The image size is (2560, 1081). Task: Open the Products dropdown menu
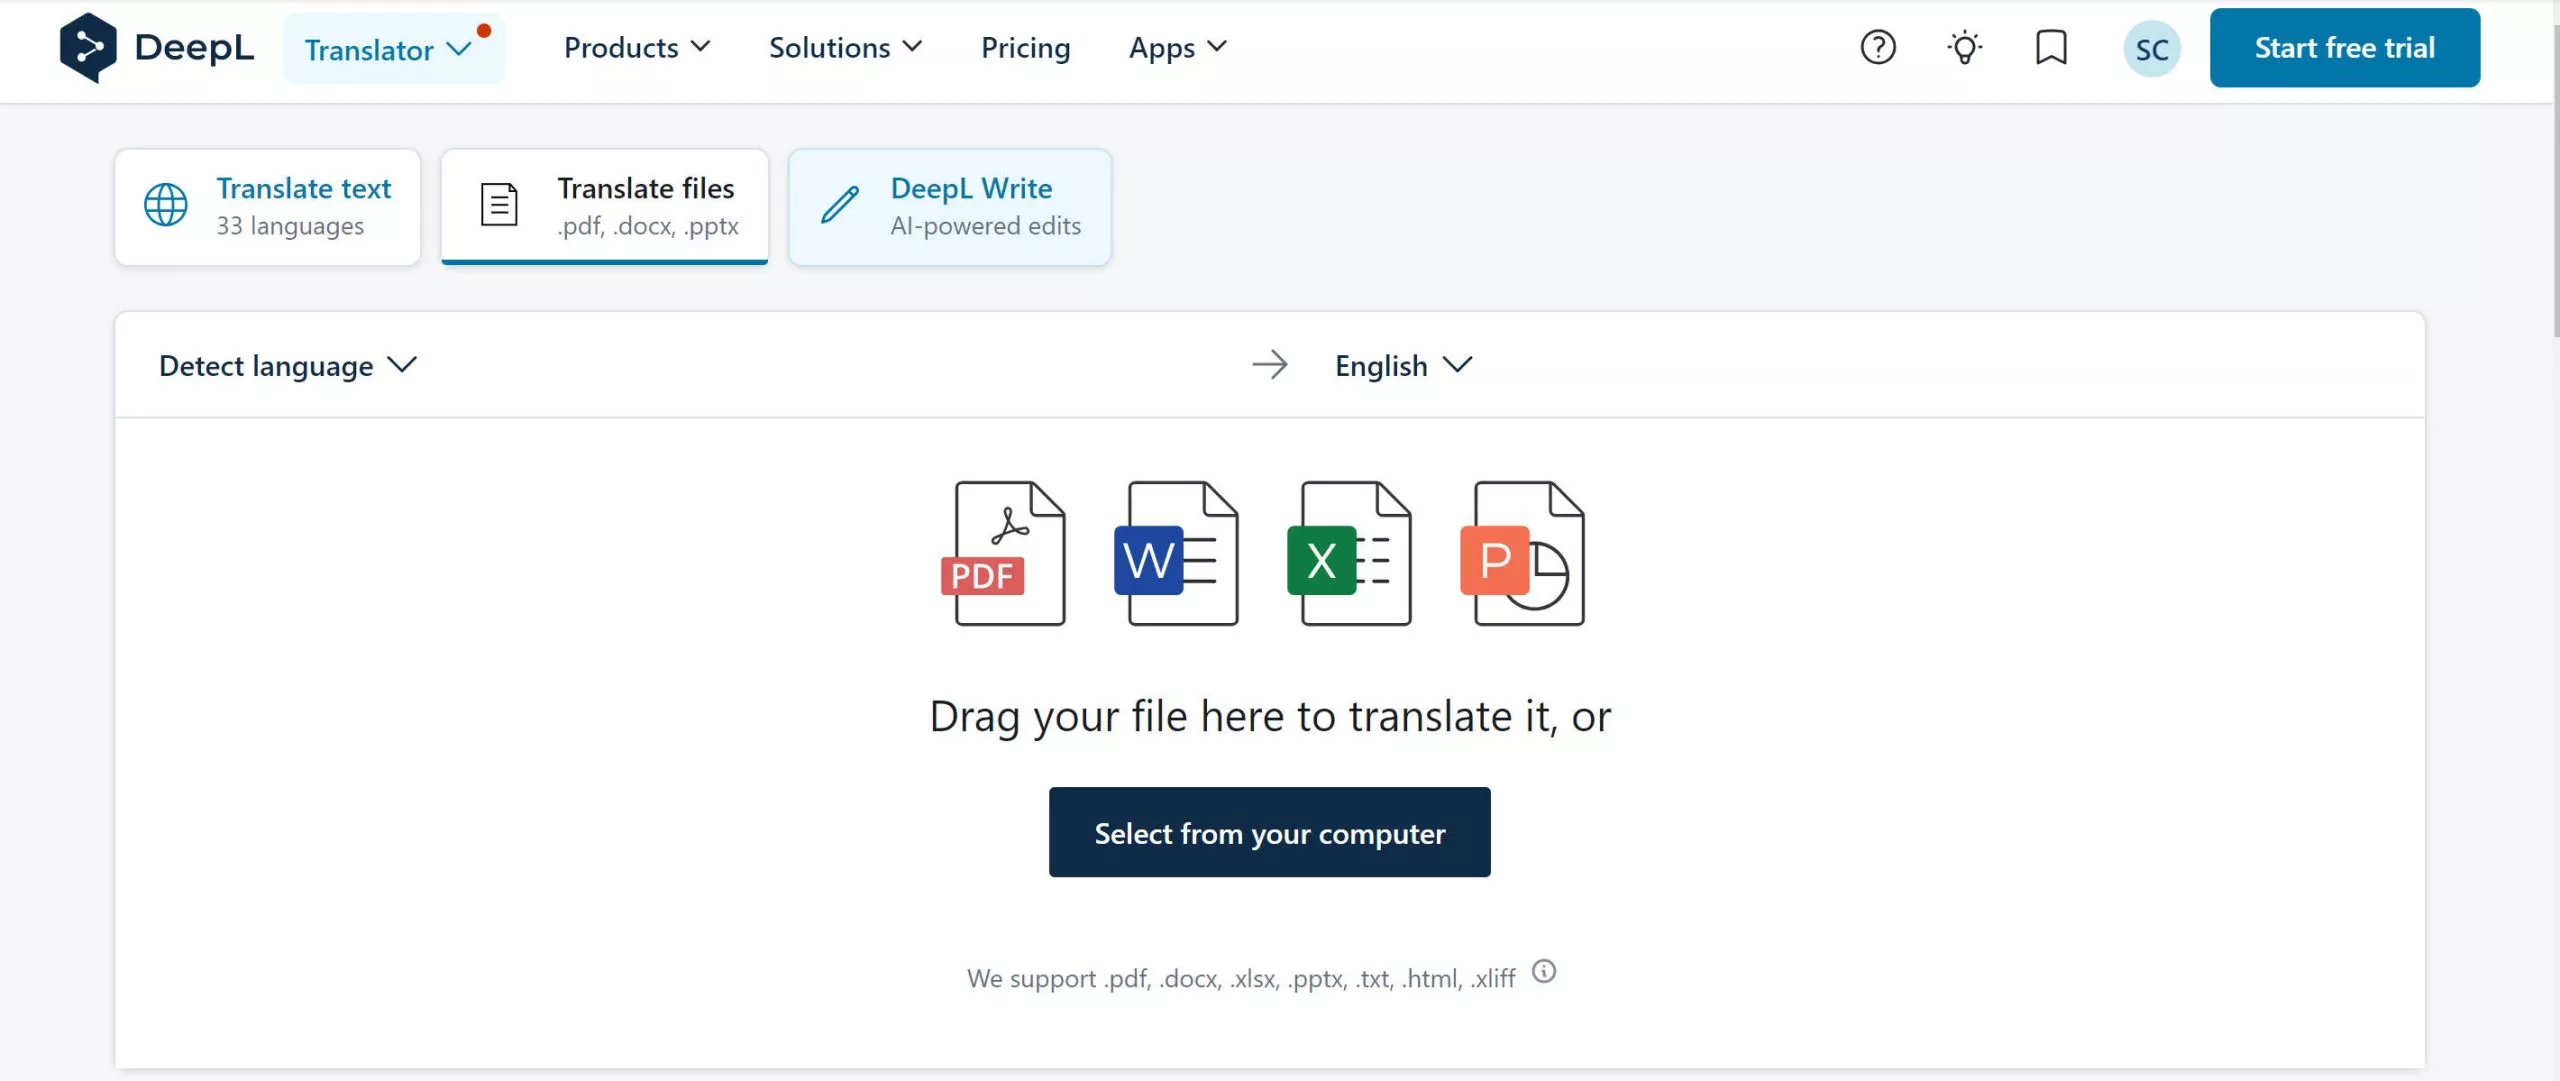636,47
